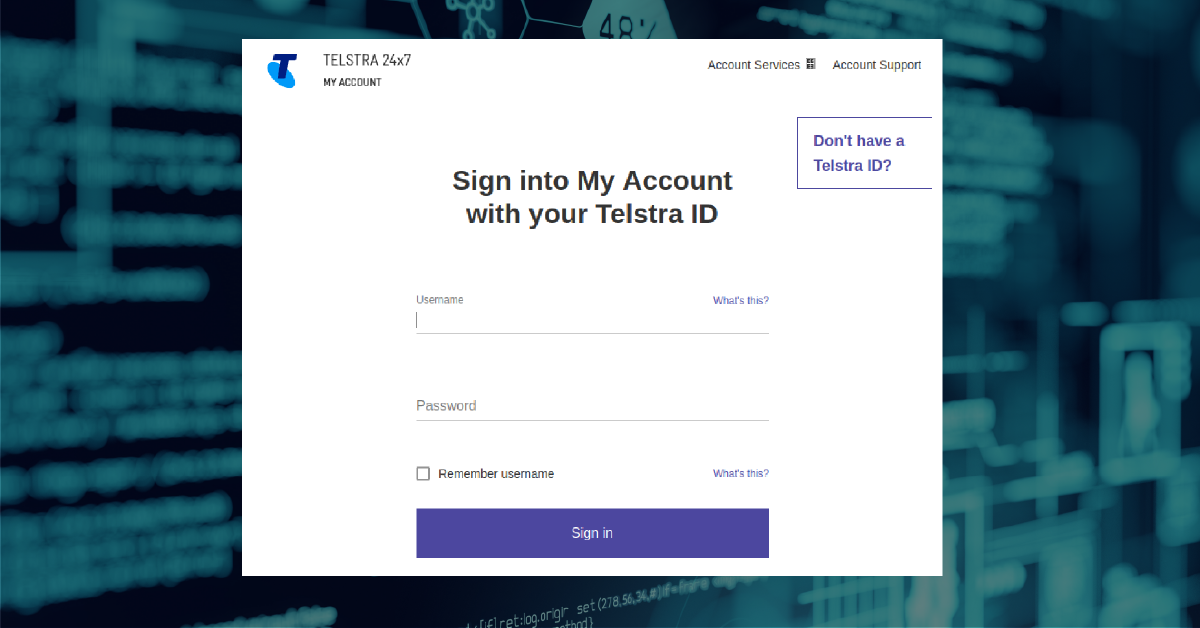Click the Username input field
This screenshot has height=628, width=1200.
click(592, 318)
